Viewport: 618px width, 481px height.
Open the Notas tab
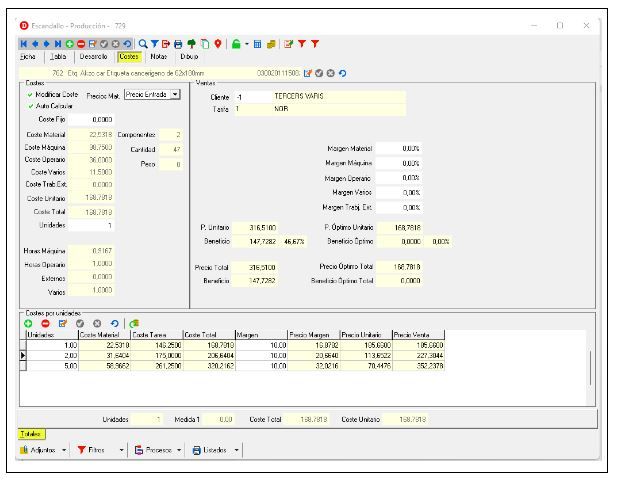pyautogui.click(x=158, y=57)
